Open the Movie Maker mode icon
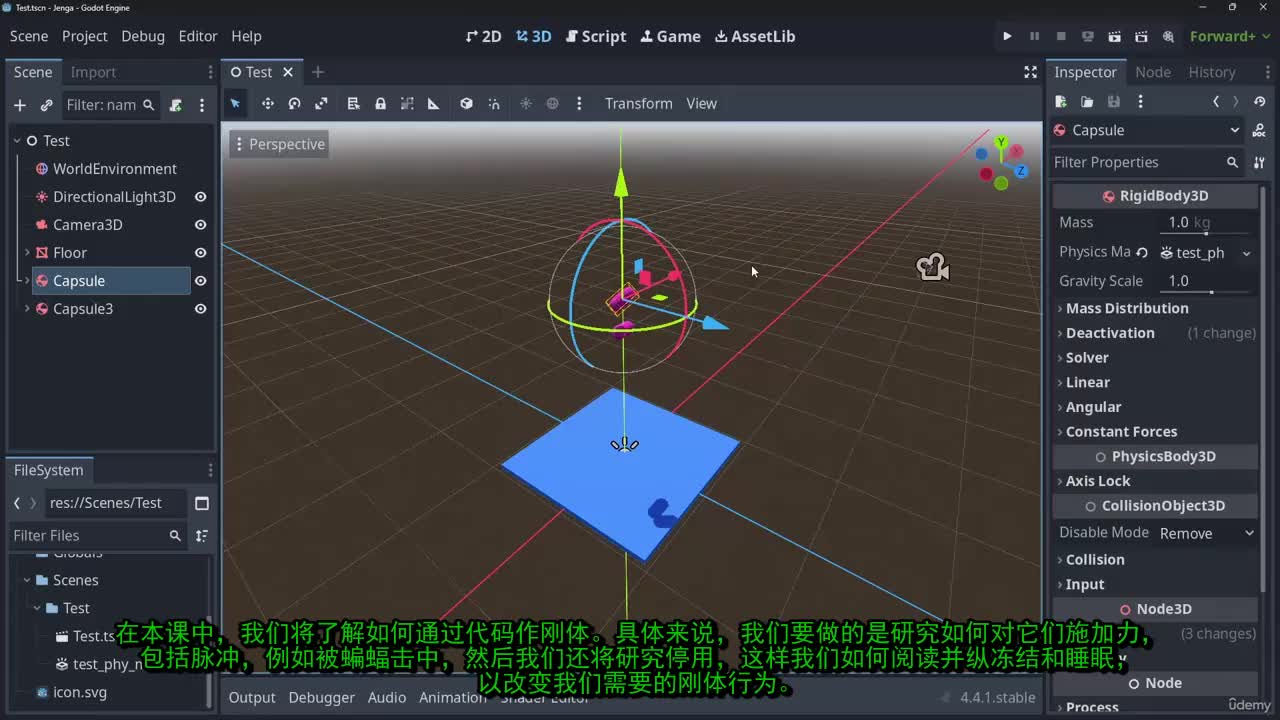The height and width of the screenshot is (720, 1280). click(x=1168, y=36)
